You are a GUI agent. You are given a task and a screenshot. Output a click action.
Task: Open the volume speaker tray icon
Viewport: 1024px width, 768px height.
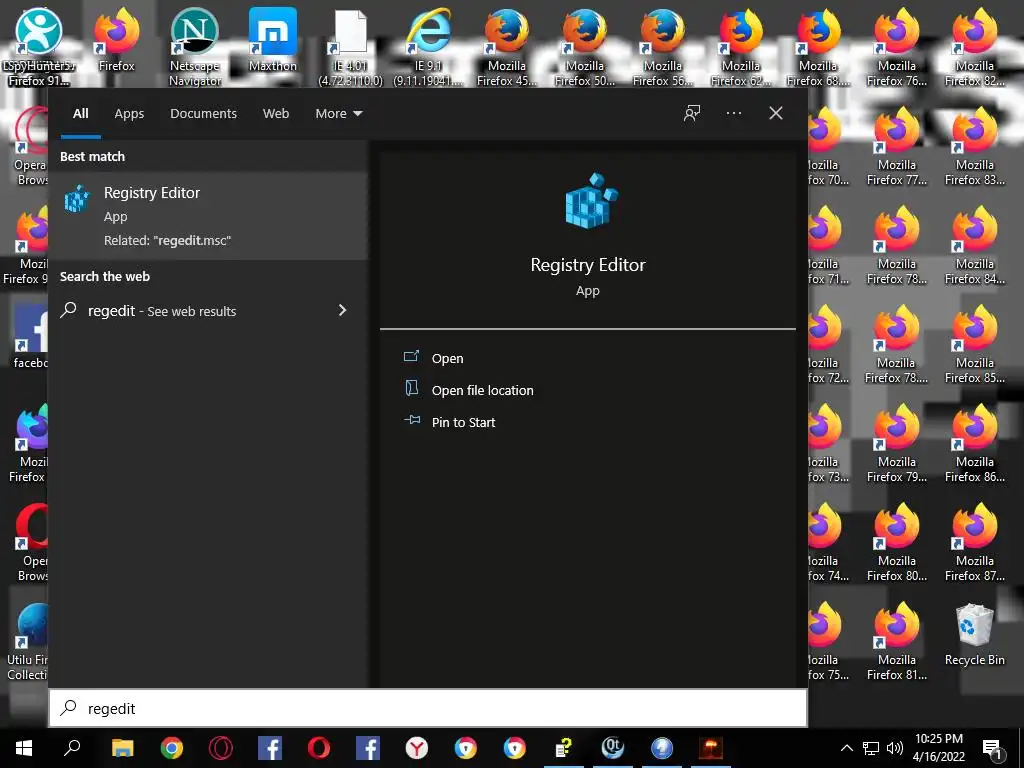[x=895, y=748]
